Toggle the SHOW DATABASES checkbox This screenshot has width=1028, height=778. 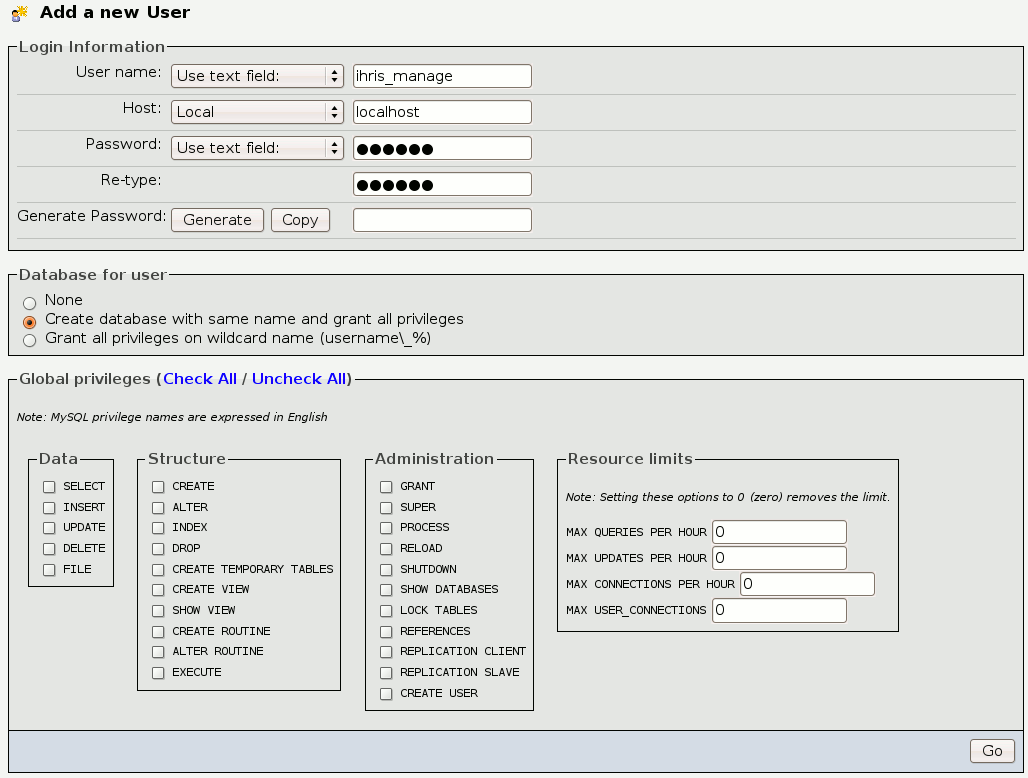tap(386, 590)
